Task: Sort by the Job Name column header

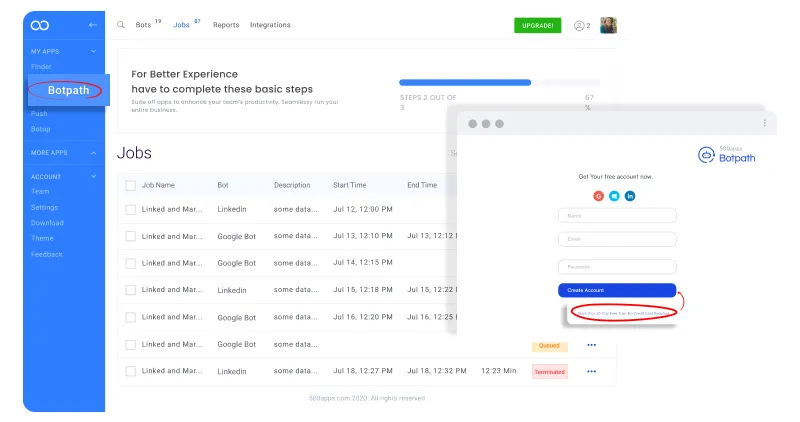Action: (x=158, y=185)
